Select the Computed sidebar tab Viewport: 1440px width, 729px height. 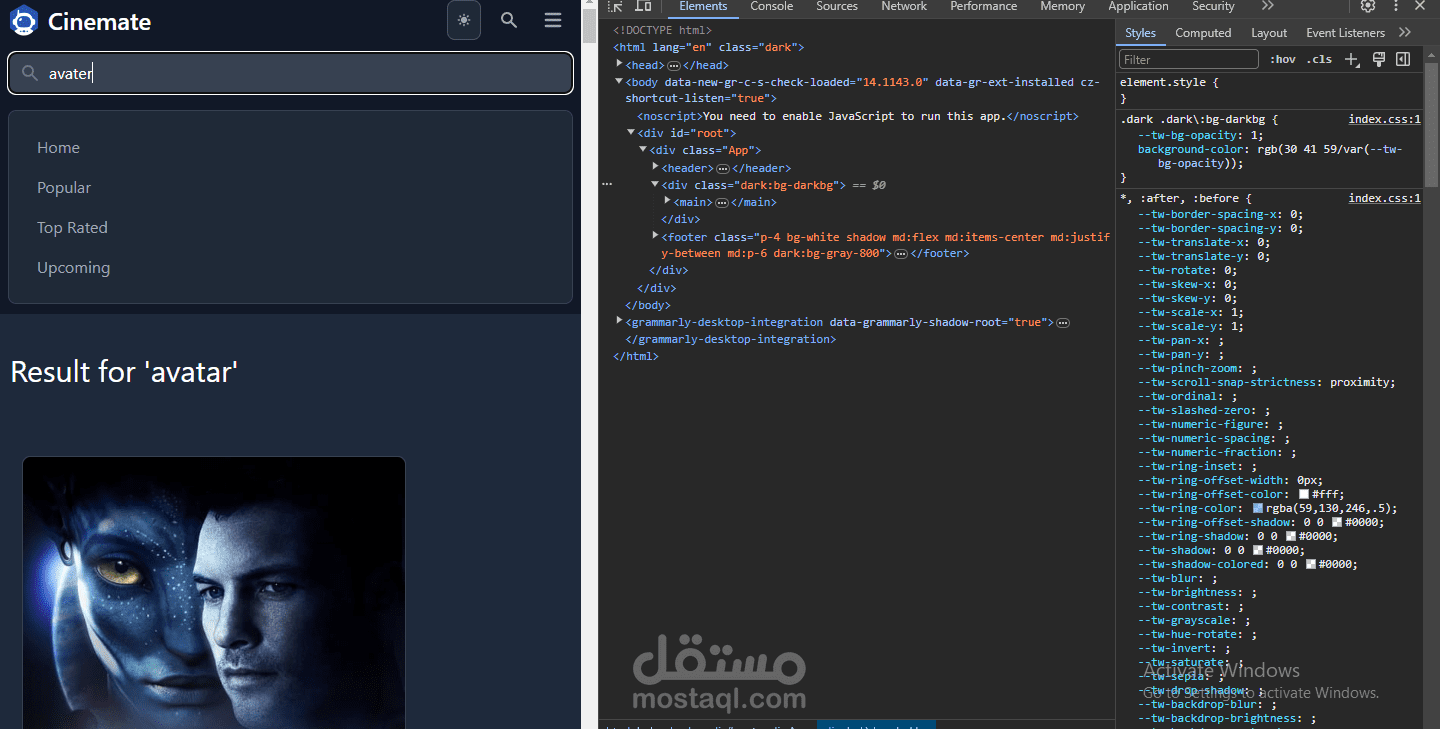pyautogui.click(x=1203, y=33)
